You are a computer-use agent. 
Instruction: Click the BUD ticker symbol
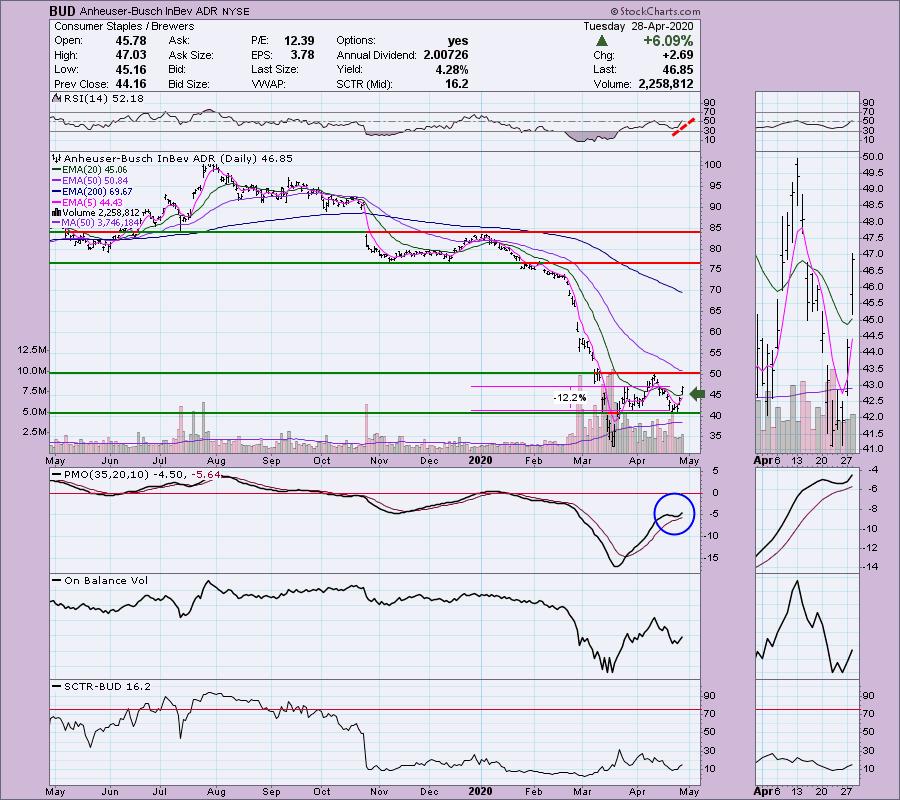coord(62,11)
